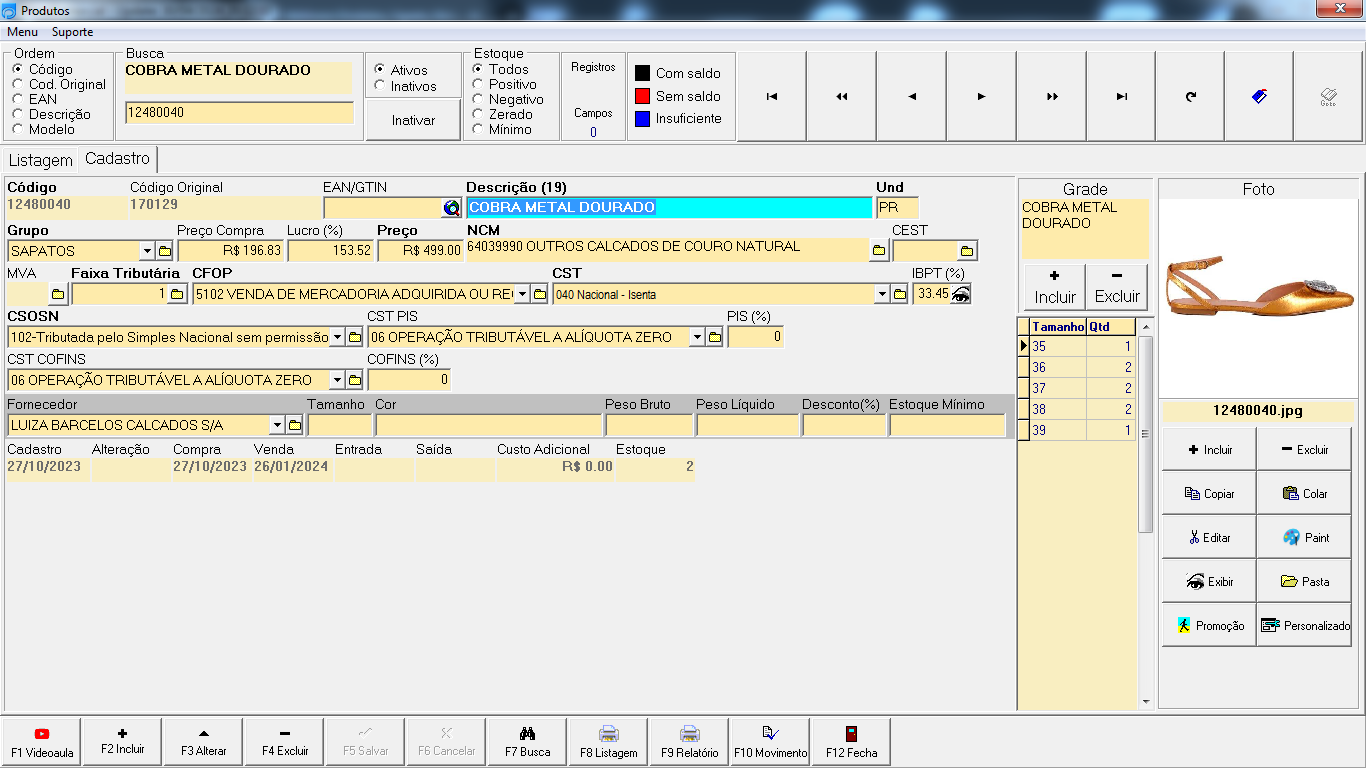This screenshot has width=1366, height=768.
Task: Choose Negativo stock filter
Action: coord(478,99)
